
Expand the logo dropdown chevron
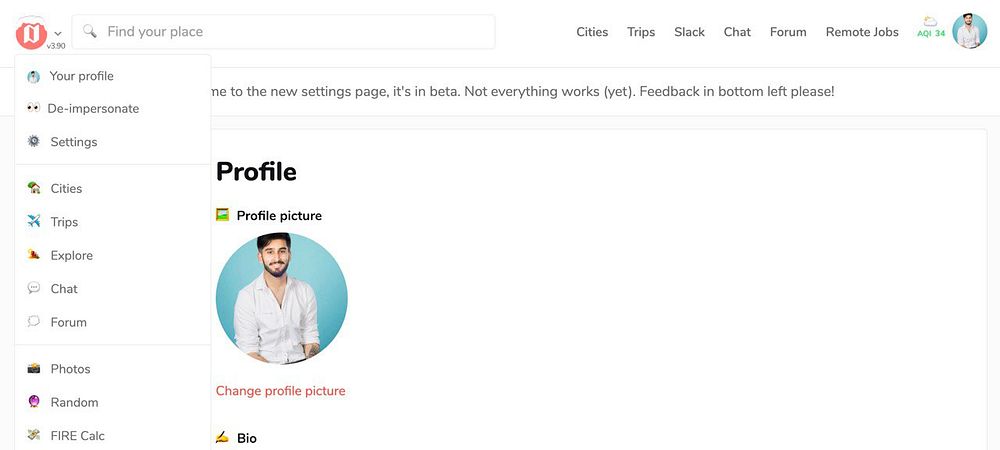(x=58, y=33)
